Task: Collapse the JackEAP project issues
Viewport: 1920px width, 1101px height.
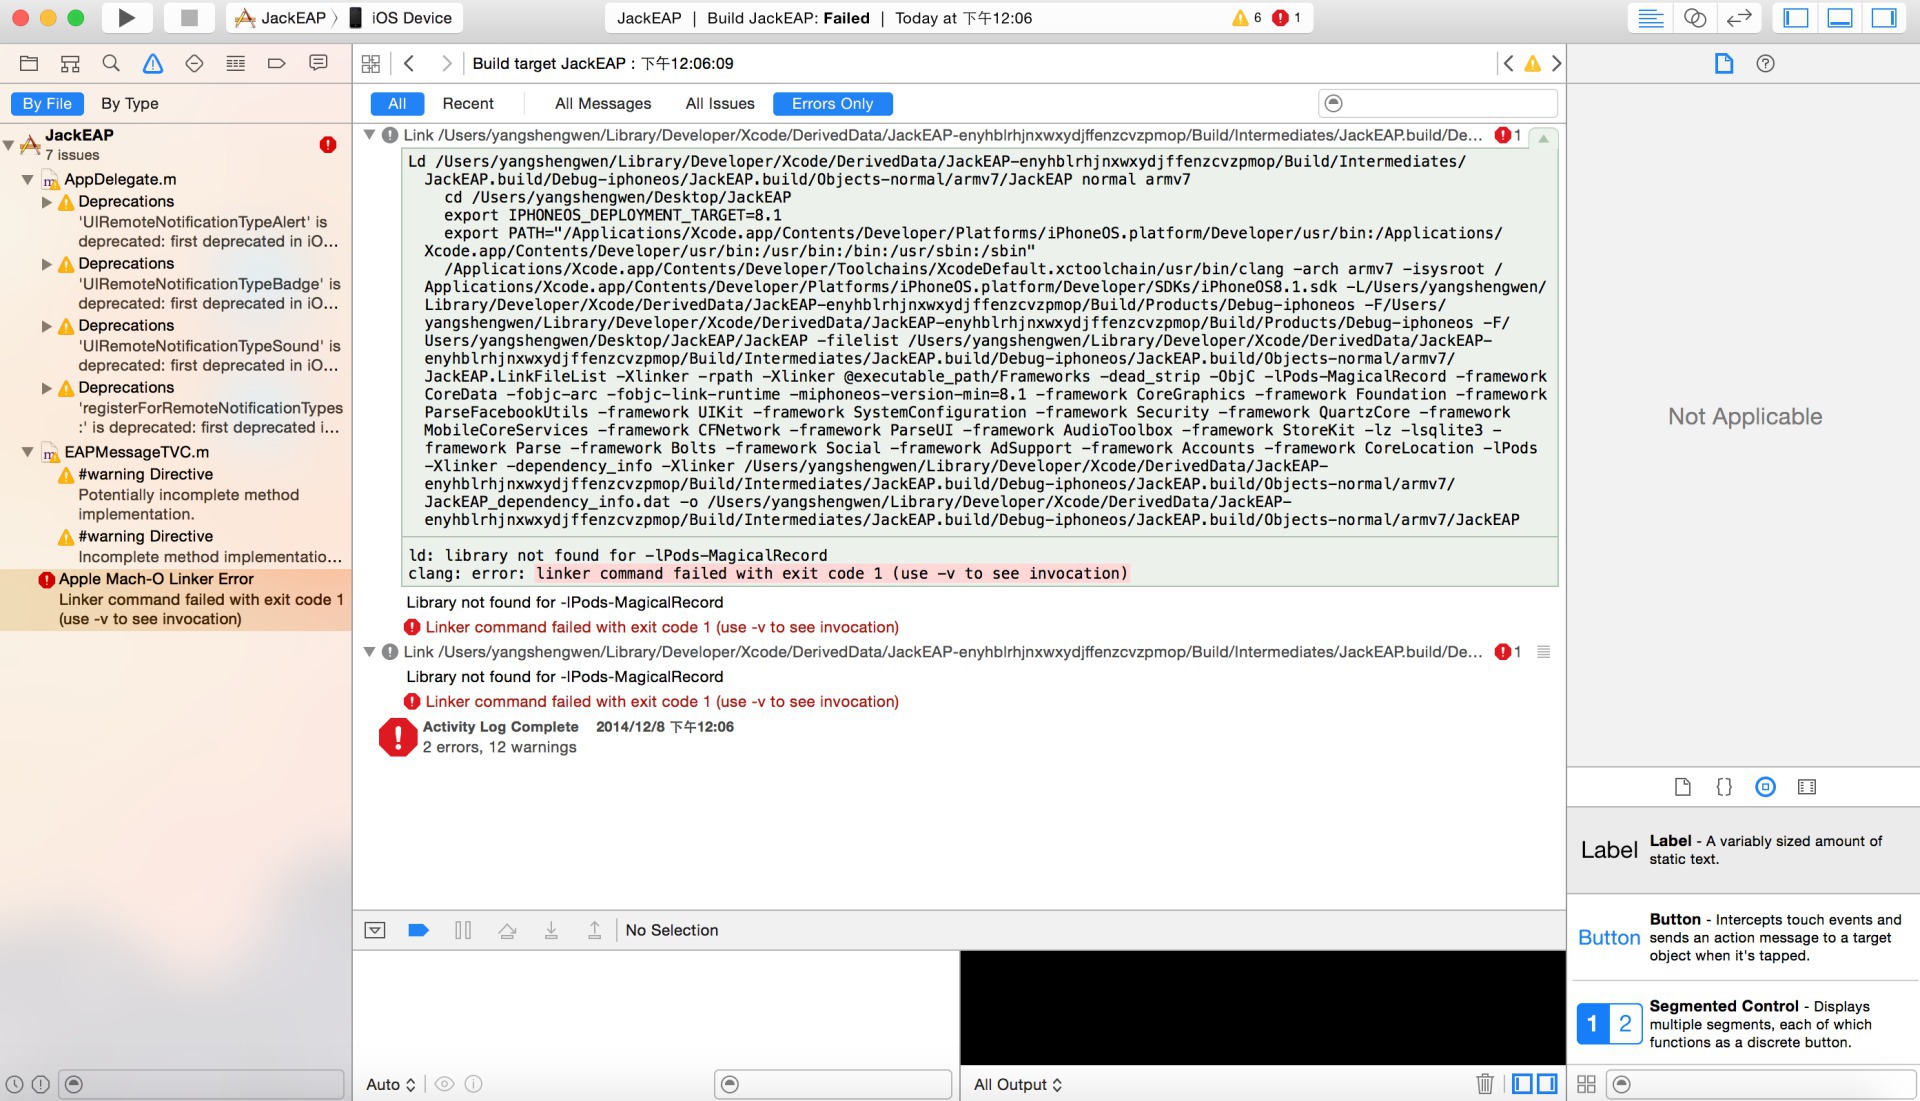Action: pos(9,145)
